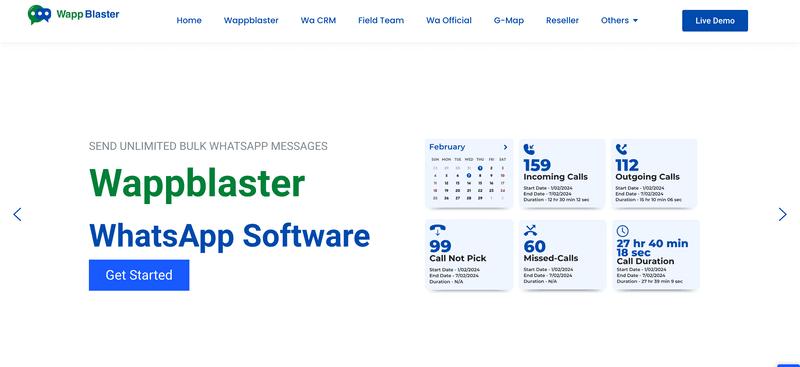Click the 60 Missed-Calls count

[x=535, y=247]
